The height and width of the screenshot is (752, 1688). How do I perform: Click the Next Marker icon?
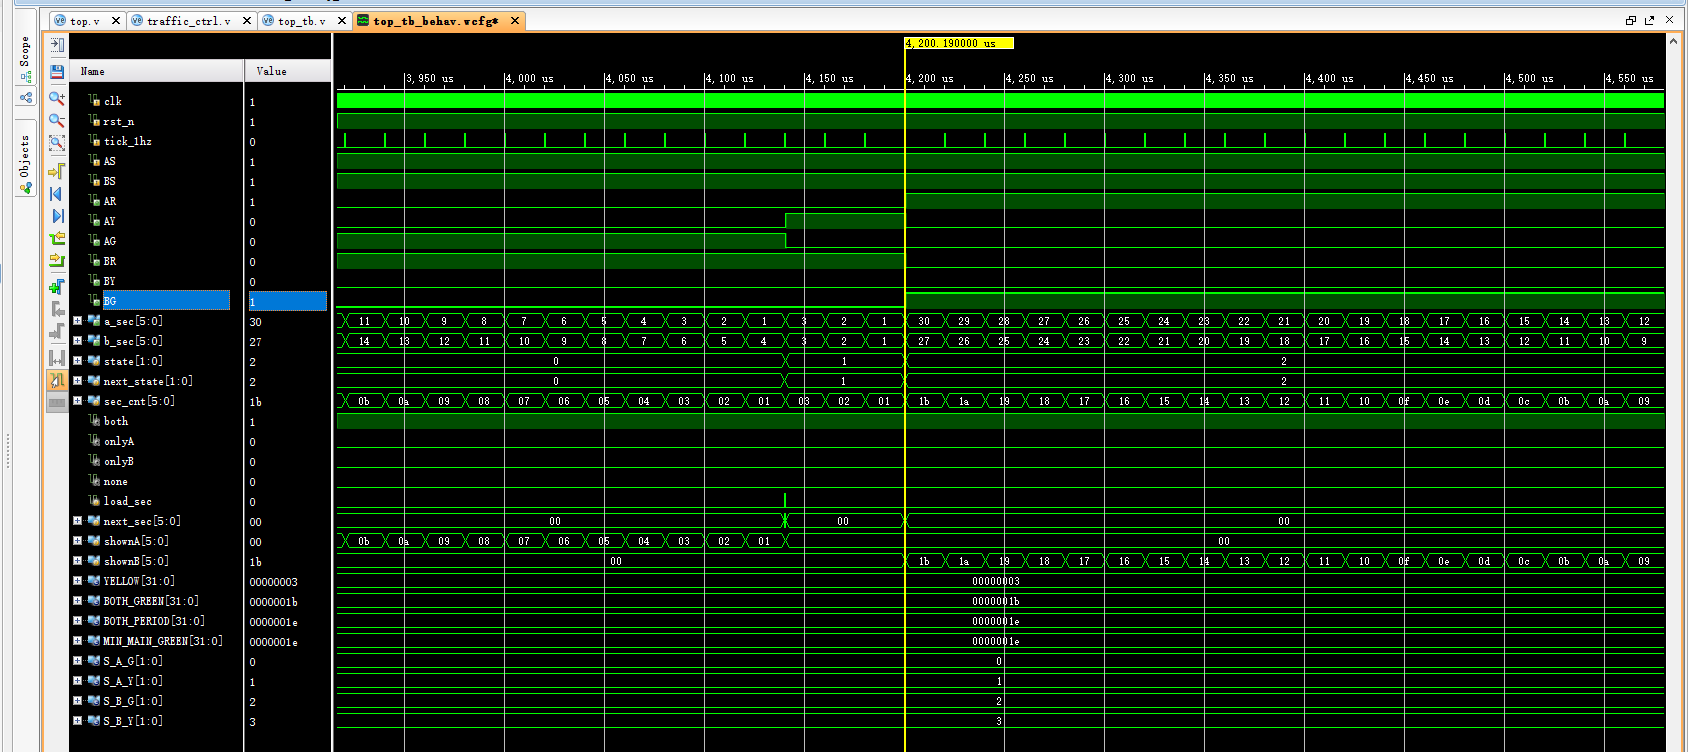(x=57, y=332)
